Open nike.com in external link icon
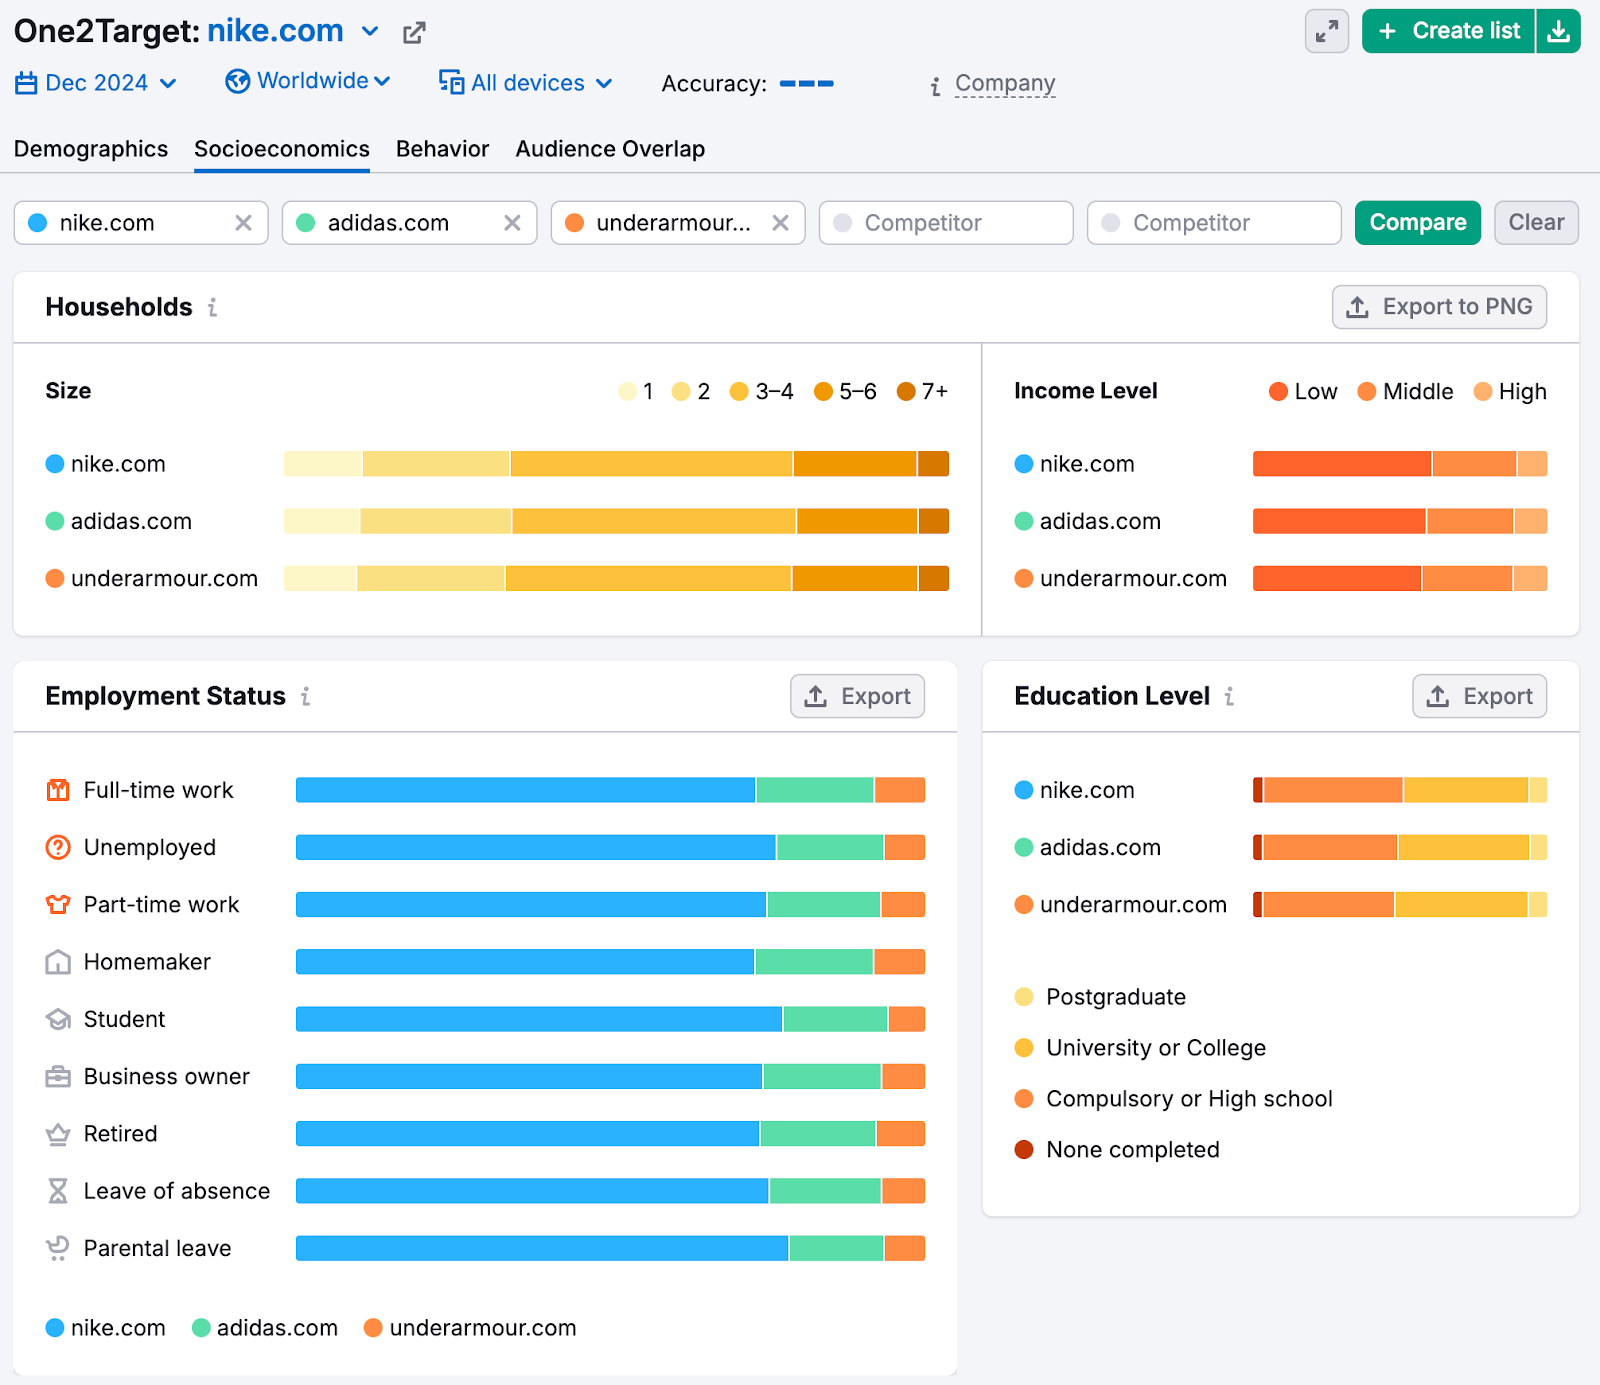 414,33
